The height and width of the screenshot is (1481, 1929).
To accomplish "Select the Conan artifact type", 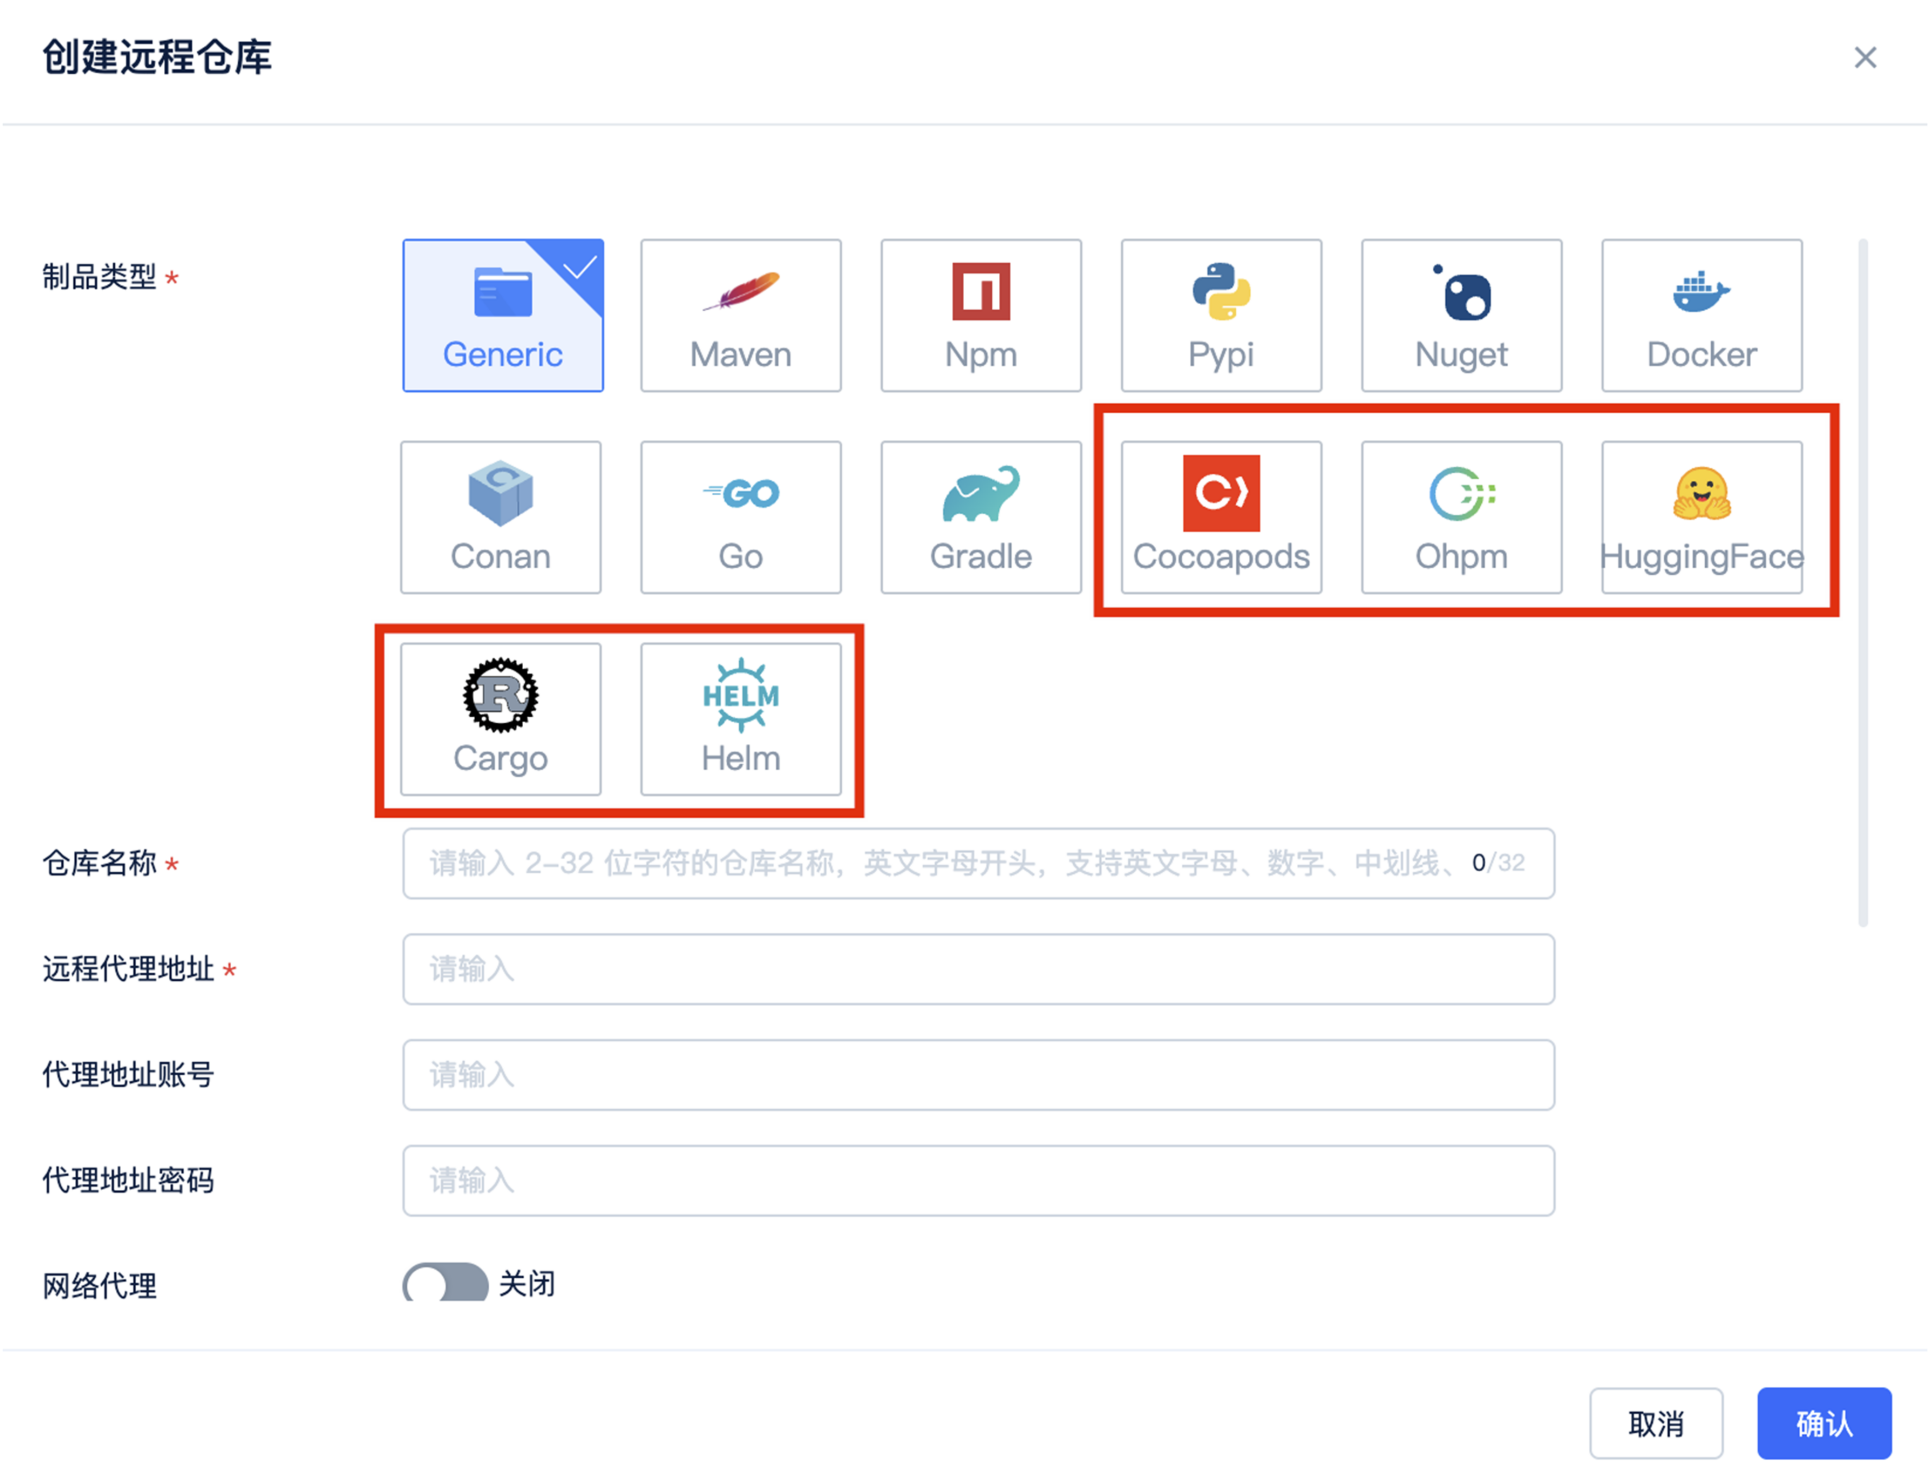I will (x=500, y=517).
